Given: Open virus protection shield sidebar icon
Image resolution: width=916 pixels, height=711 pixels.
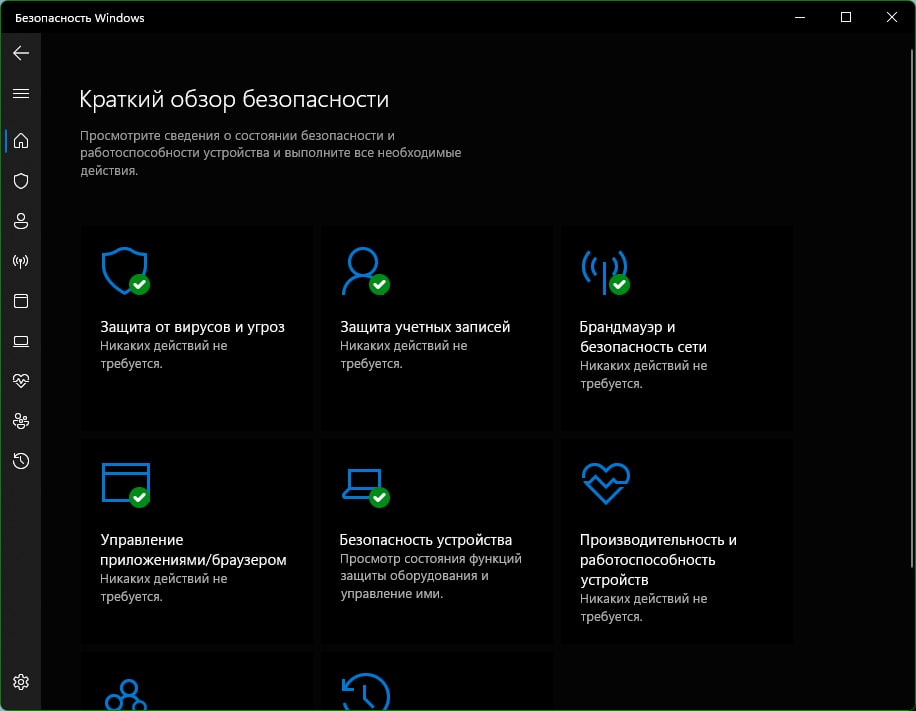Looking at the screenshot, I should point(21,181).
